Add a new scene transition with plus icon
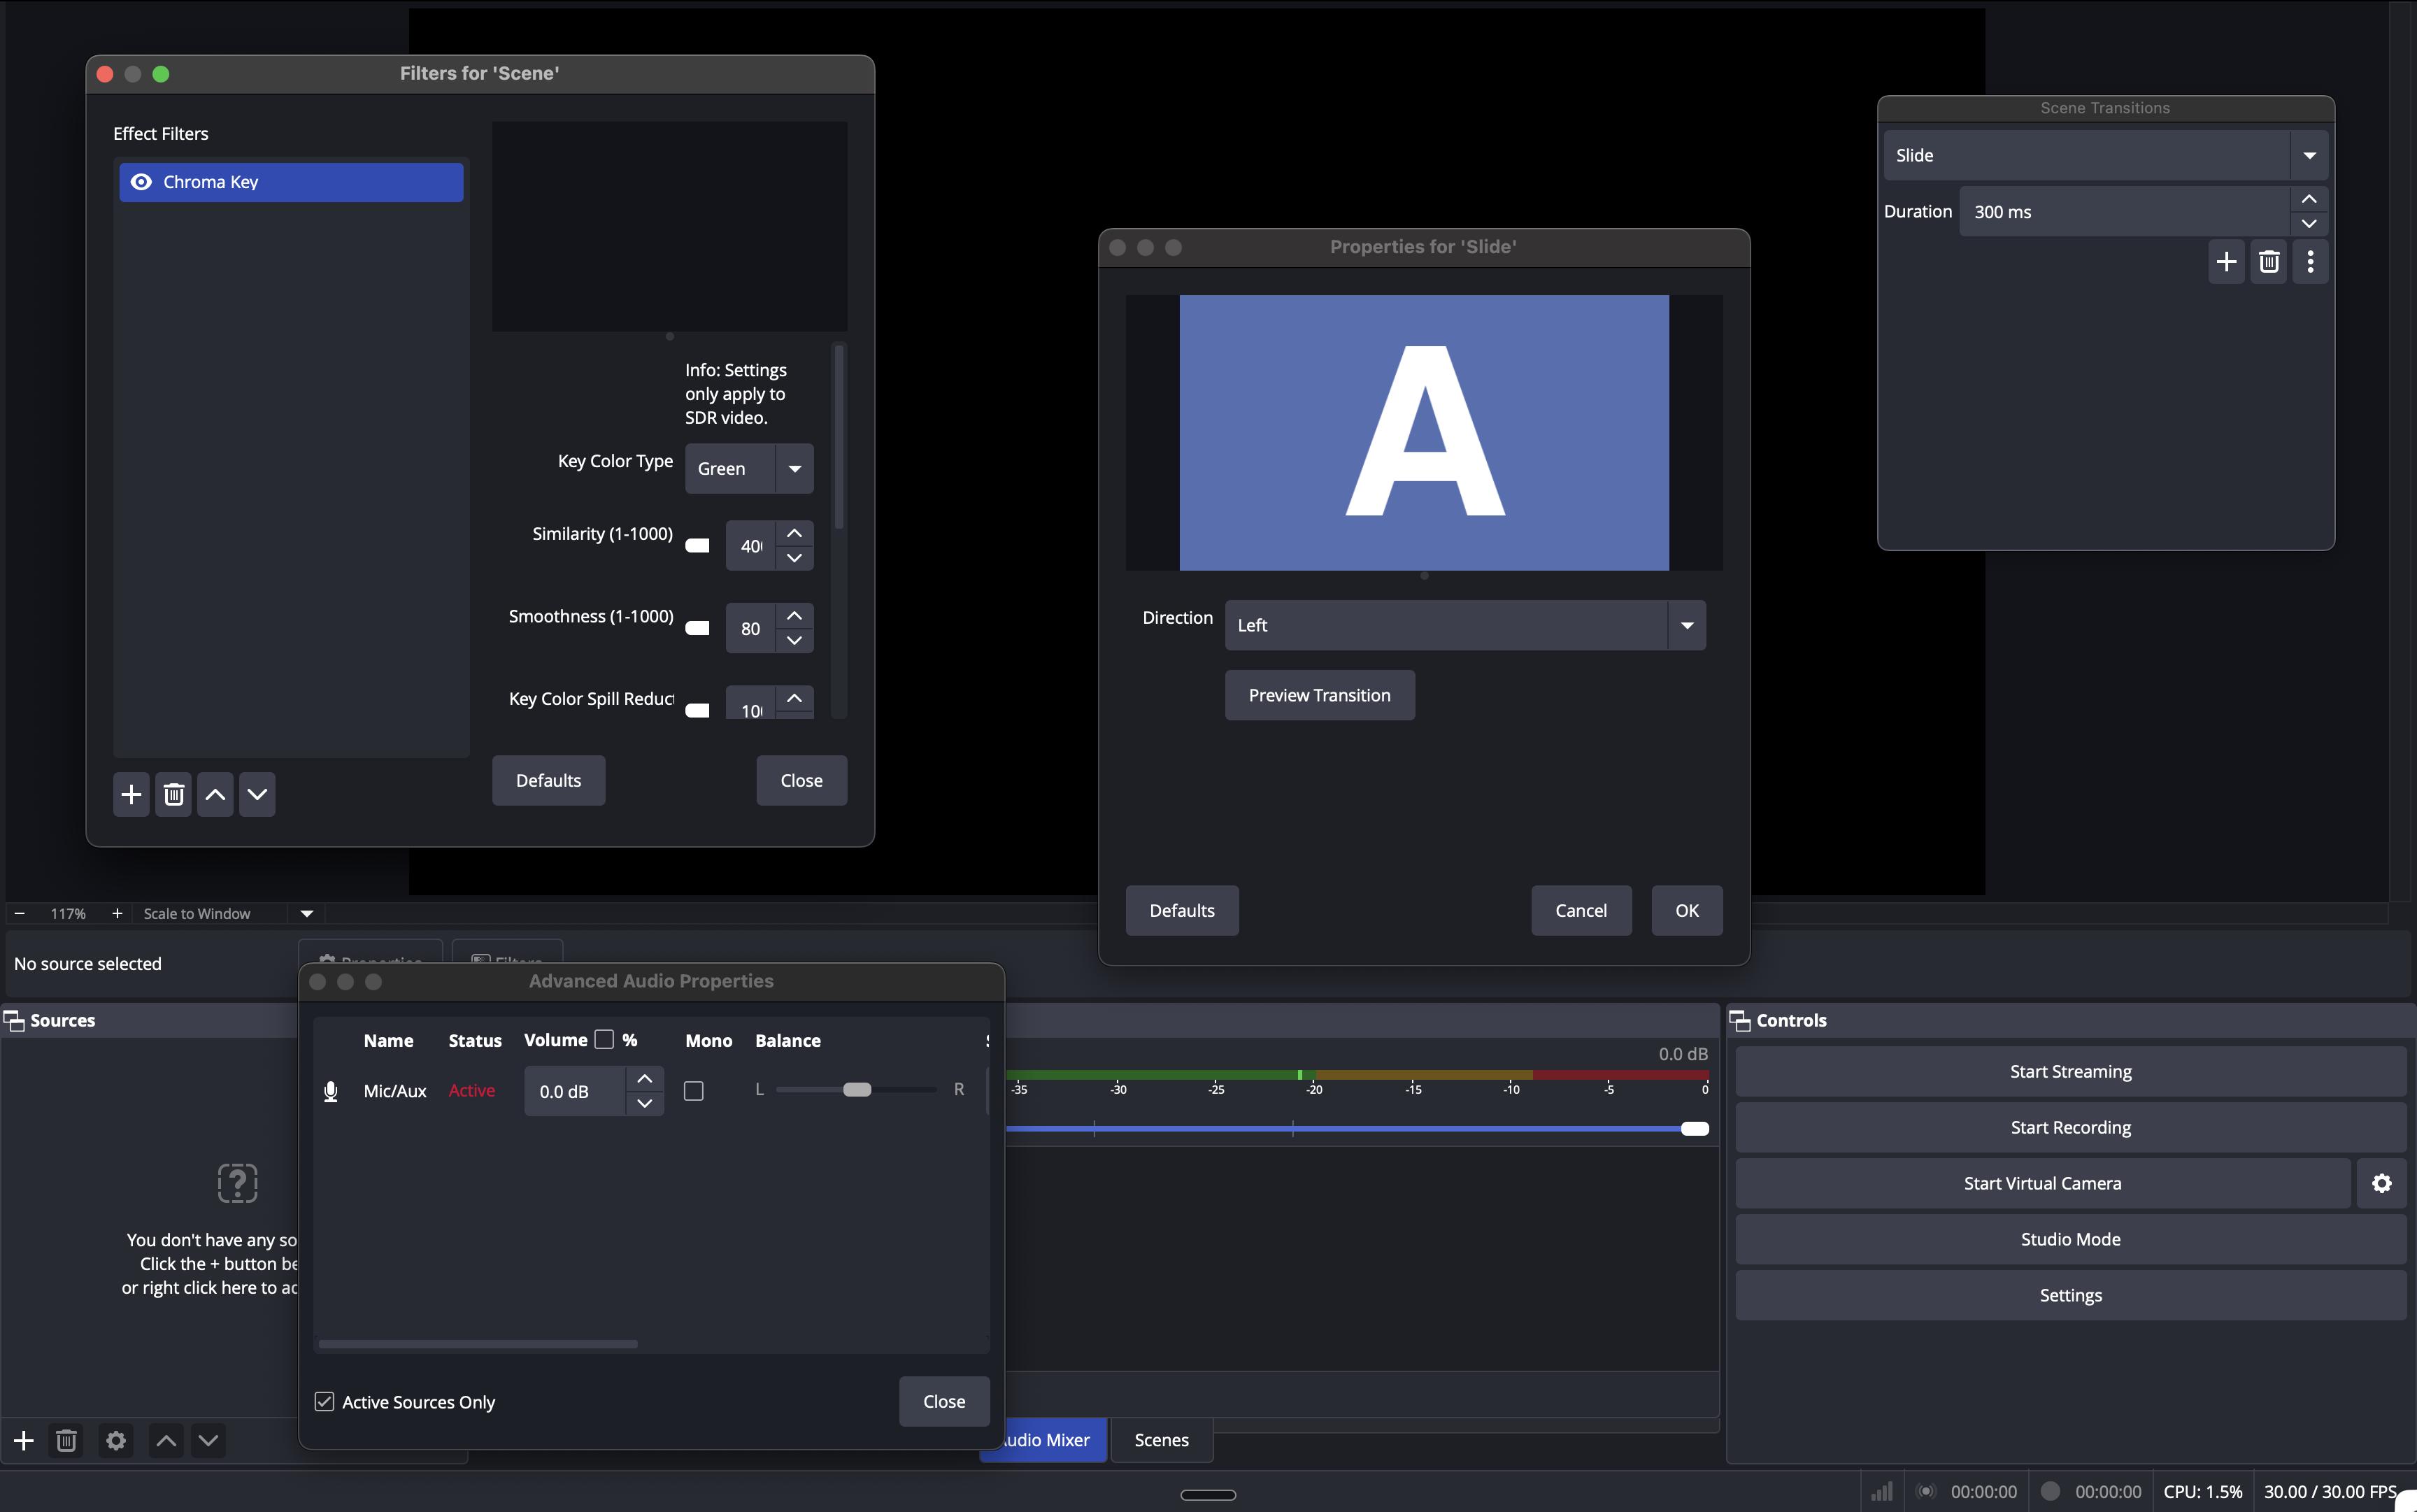 (x=2226, y=261)
